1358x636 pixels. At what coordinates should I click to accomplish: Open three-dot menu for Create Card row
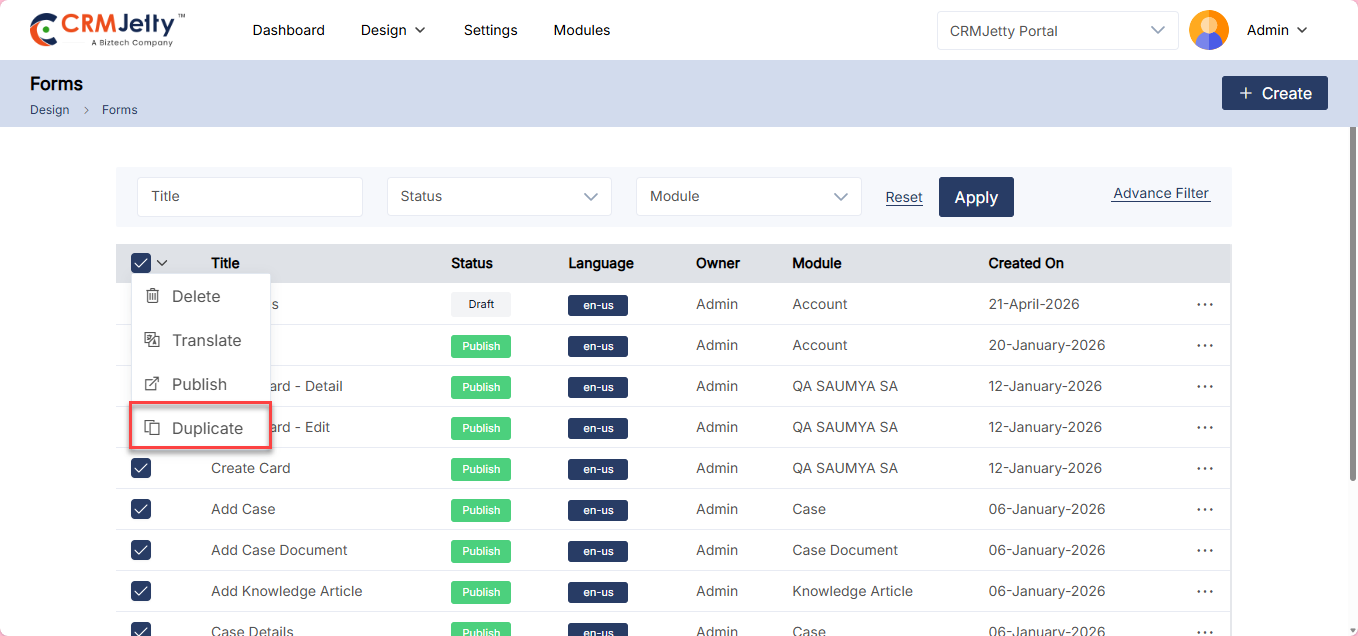pyautogui.click(x=1204, y=468)
